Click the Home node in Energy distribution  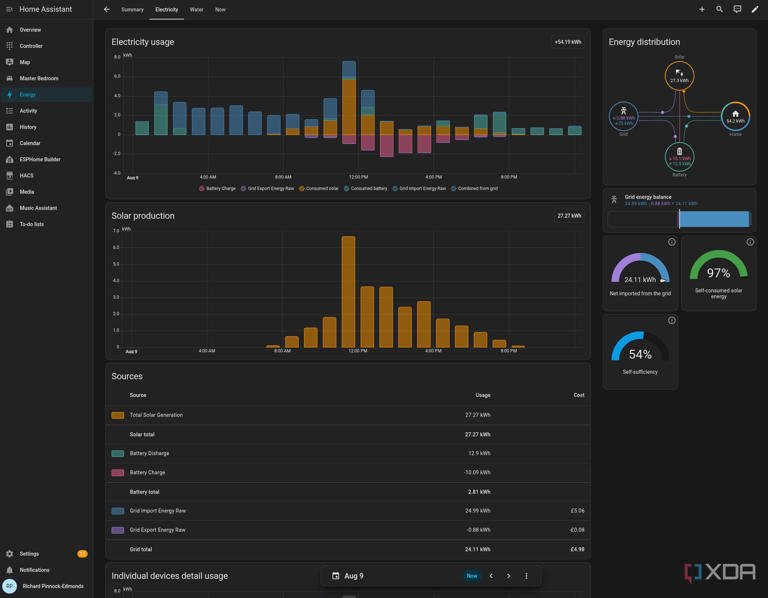[x=735, y=116]
